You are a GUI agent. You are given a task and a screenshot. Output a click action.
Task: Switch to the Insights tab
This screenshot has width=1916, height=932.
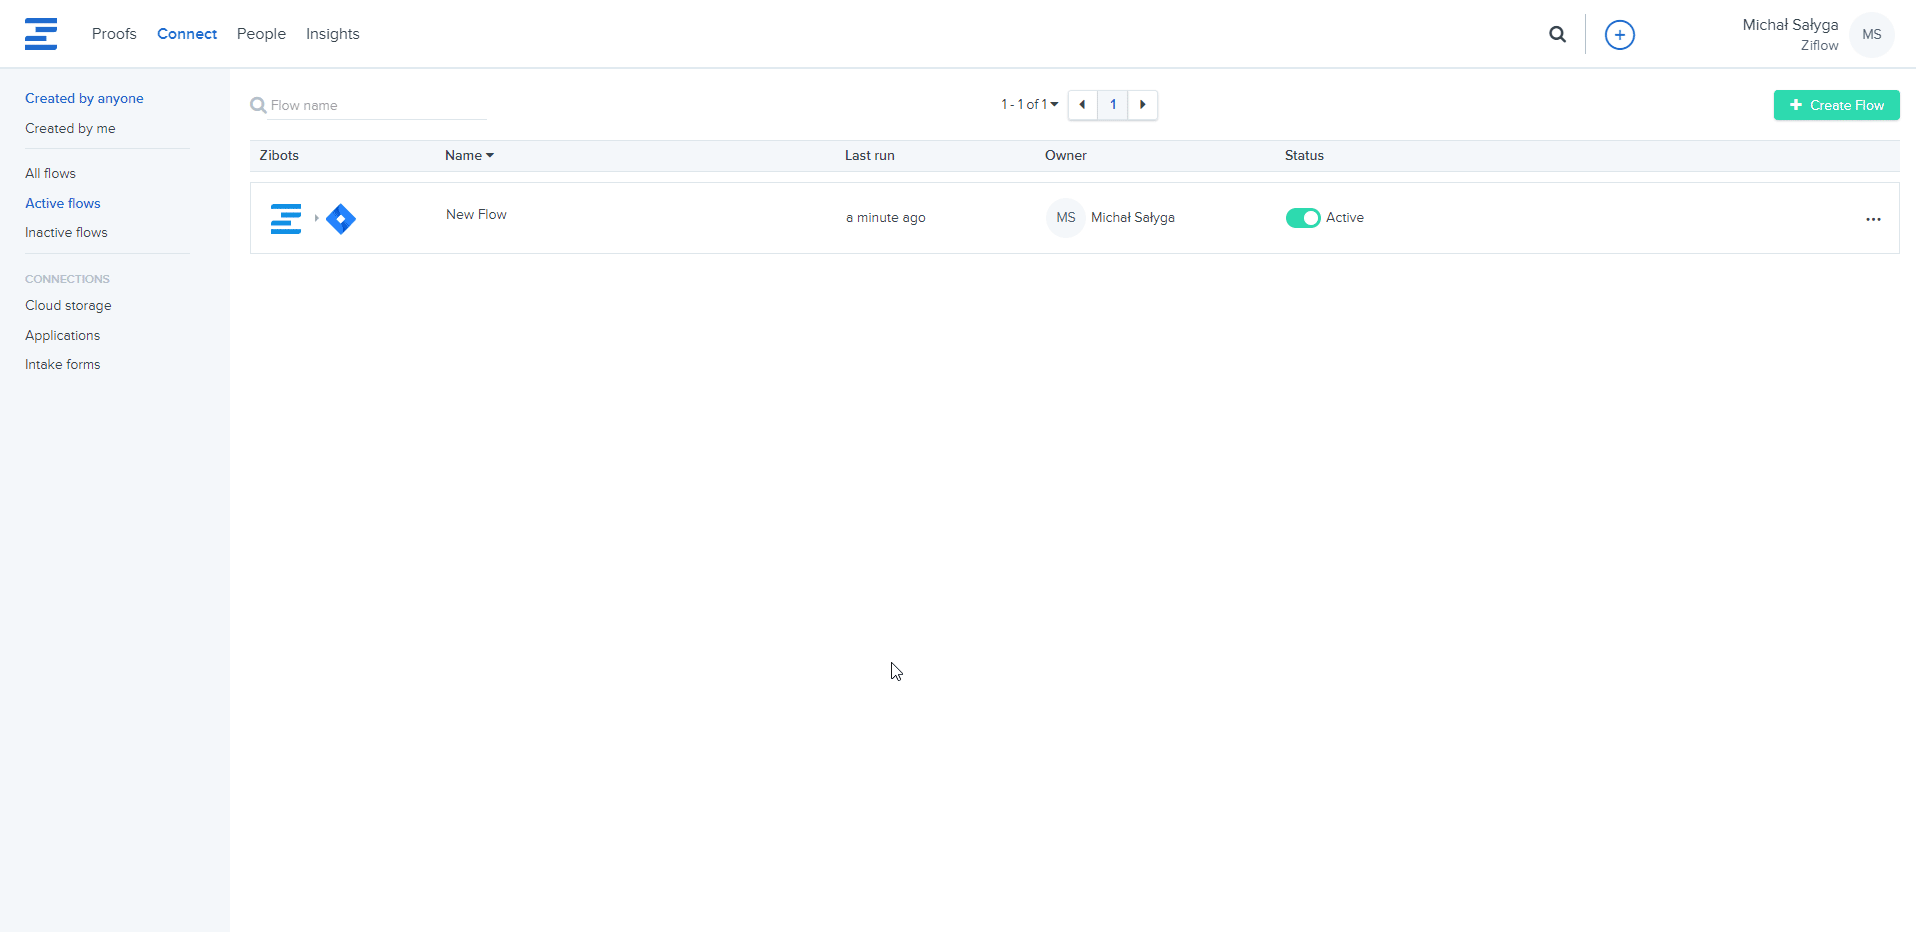(x=332, y=34)
